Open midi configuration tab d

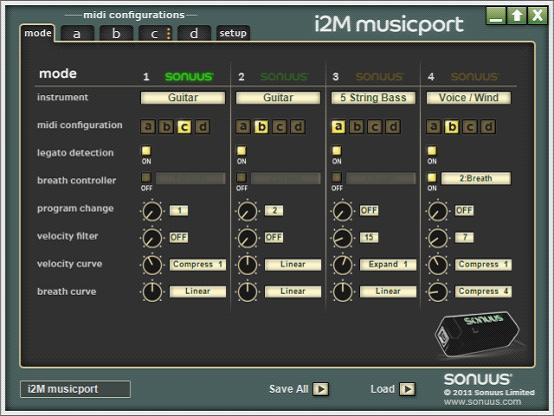(x=194, y=34)
